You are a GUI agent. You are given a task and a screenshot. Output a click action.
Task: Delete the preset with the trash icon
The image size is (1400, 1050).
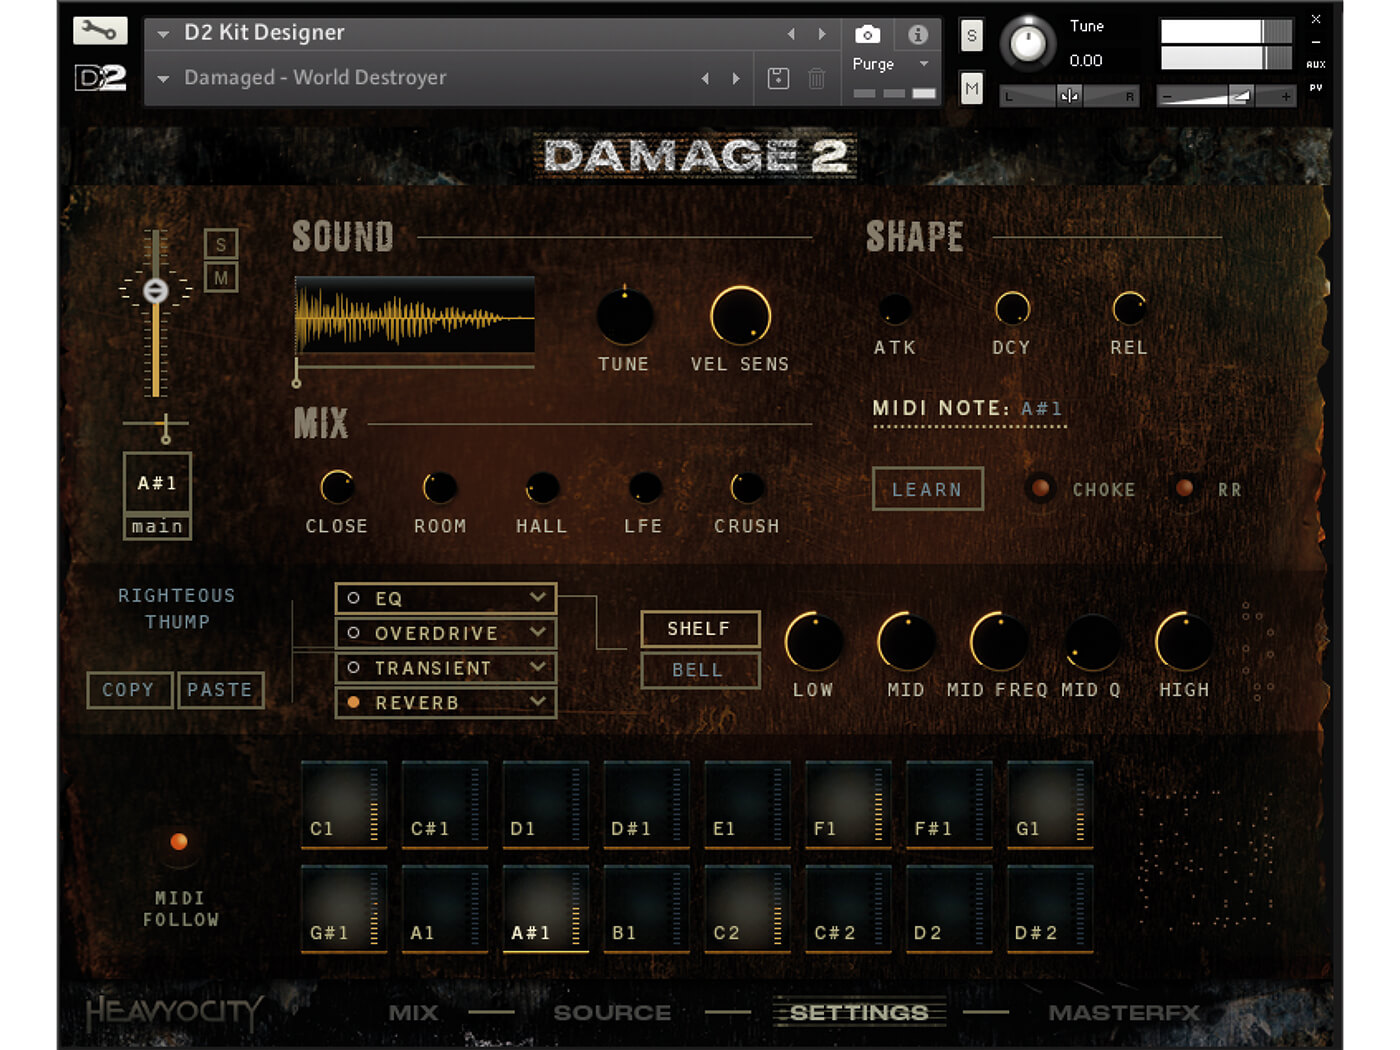pos(816,78)
